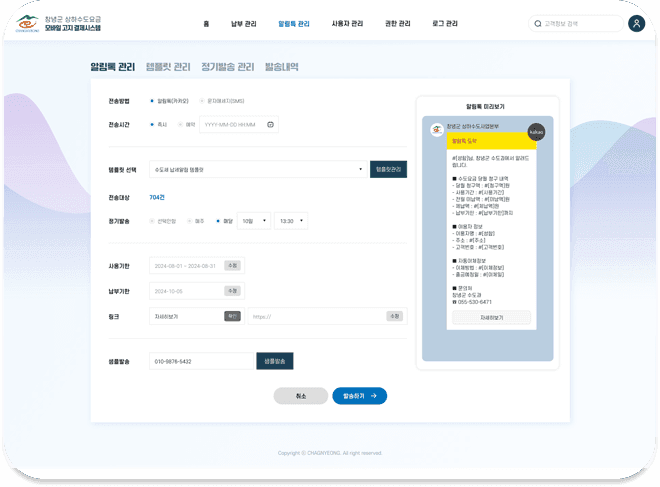The image size is (660, 487).
Task: Open the 템플릿 선택 template dropdown
Action: (x=258, y=169)
